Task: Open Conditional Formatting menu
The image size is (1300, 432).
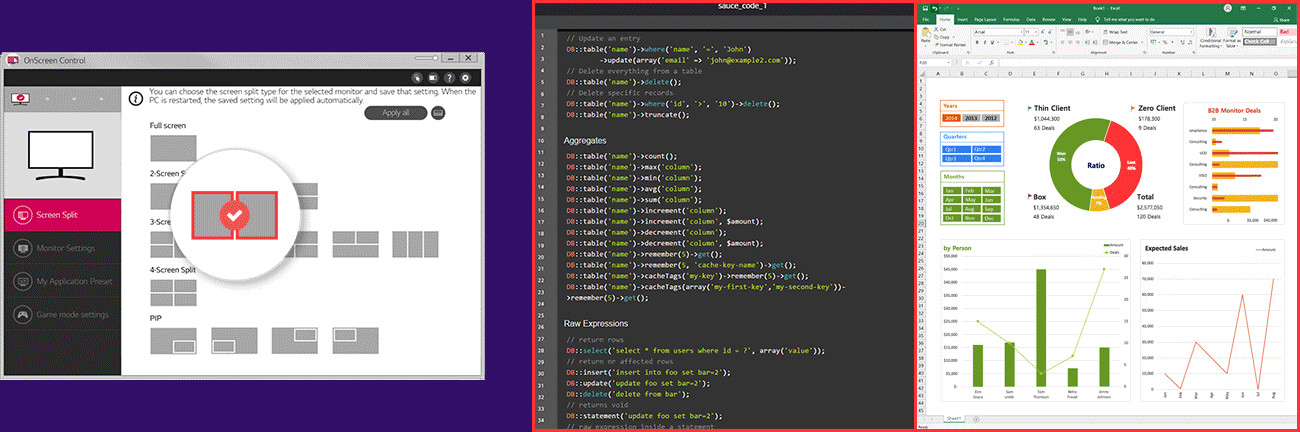Action: pyautogui.click(x=1210, y=38)
